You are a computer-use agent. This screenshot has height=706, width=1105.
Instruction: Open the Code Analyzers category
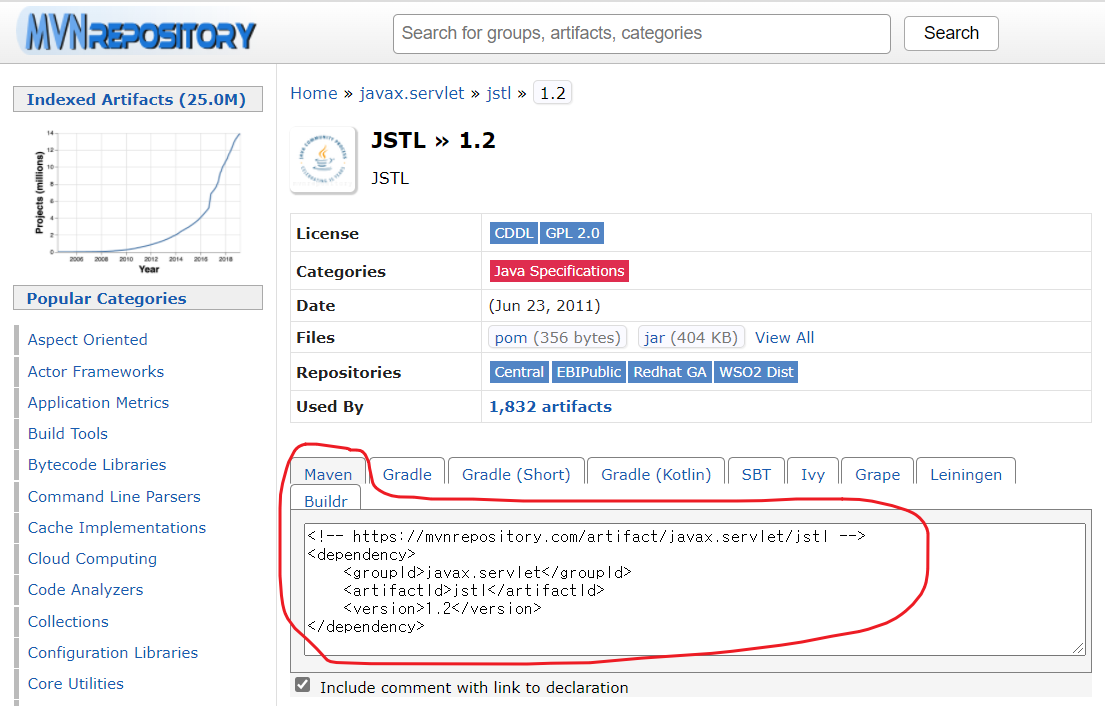tap(85, 590)
